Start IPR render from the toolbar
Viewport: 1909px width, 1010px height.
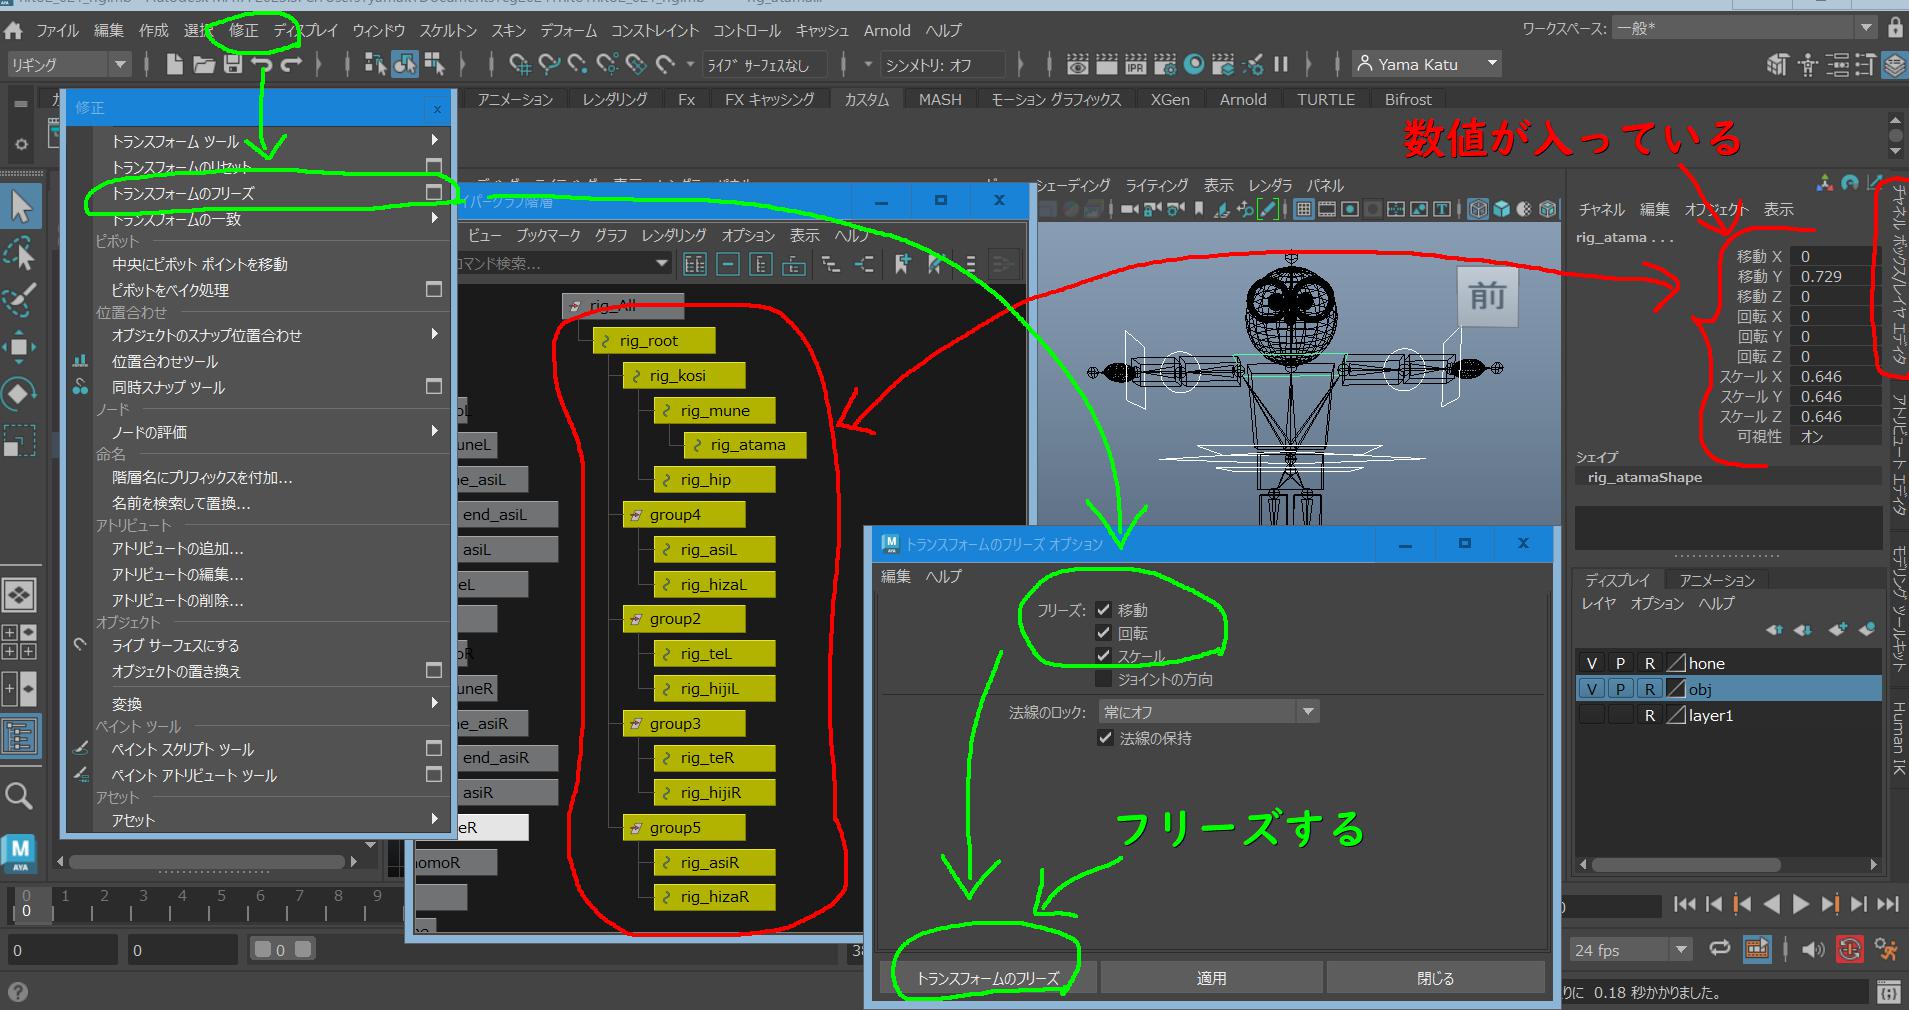1136,65
